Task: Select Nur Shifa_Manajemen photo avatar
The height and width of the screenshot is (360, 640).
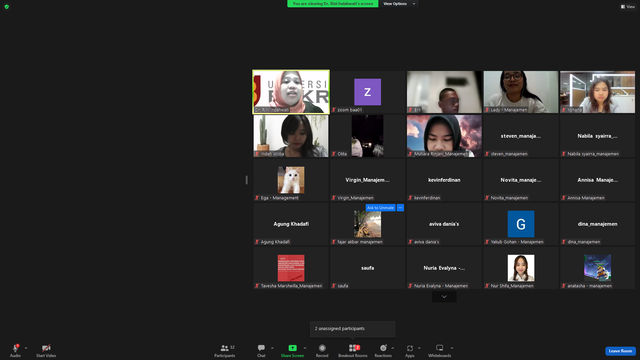Action: [521, 268]
